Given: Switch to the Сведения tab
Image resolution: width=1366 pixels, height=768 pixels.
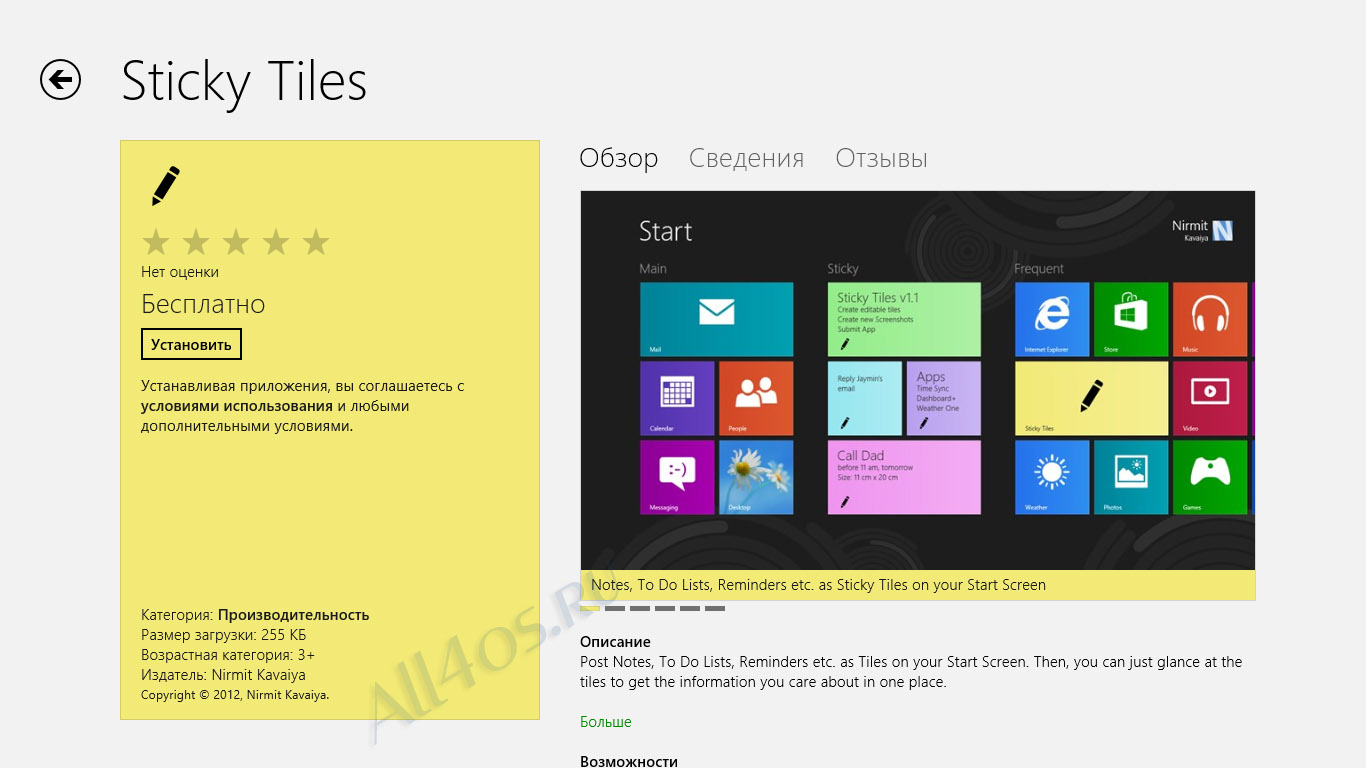Looking at the screenshot, I should [747, 158].
